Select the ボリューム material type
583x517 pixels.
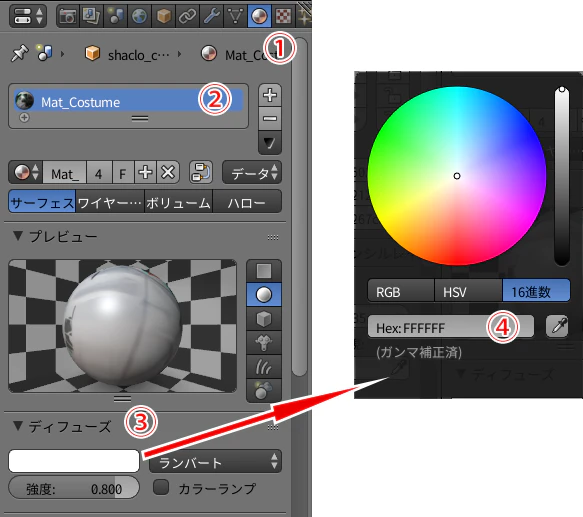(x=178, y=202)
